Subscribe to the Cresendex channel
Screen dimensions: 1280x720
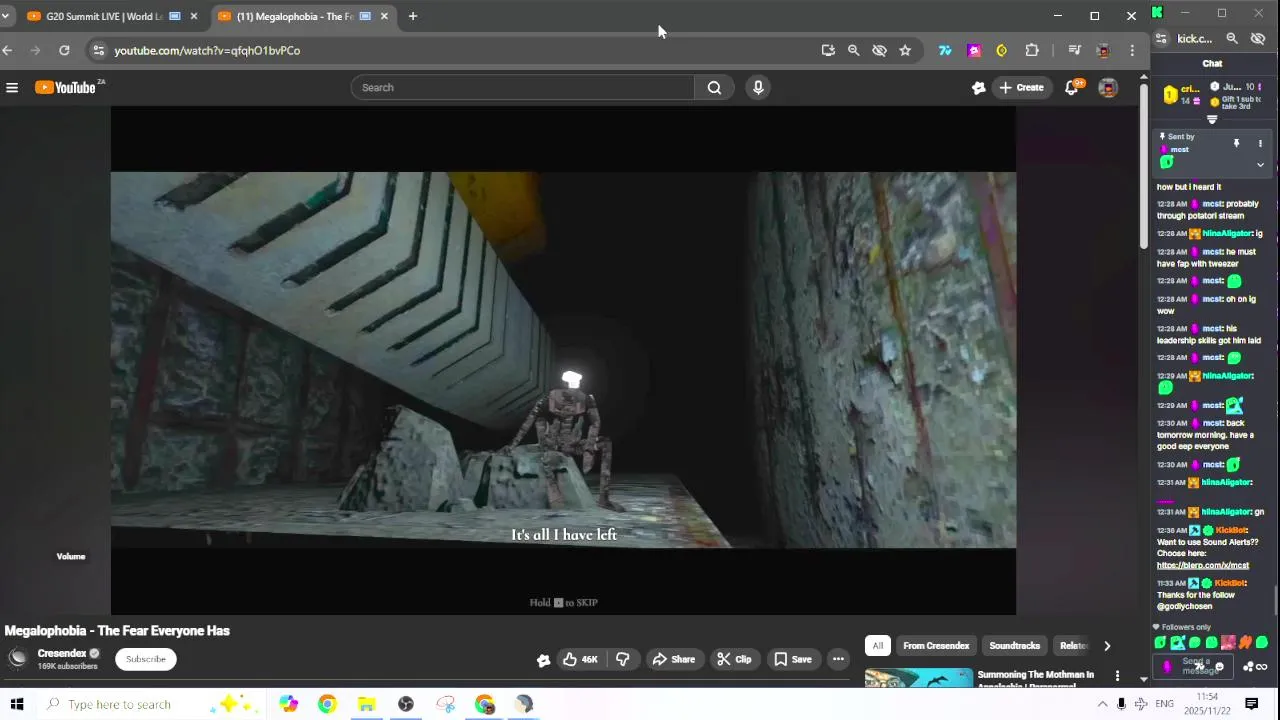click(x=145, y=659)
